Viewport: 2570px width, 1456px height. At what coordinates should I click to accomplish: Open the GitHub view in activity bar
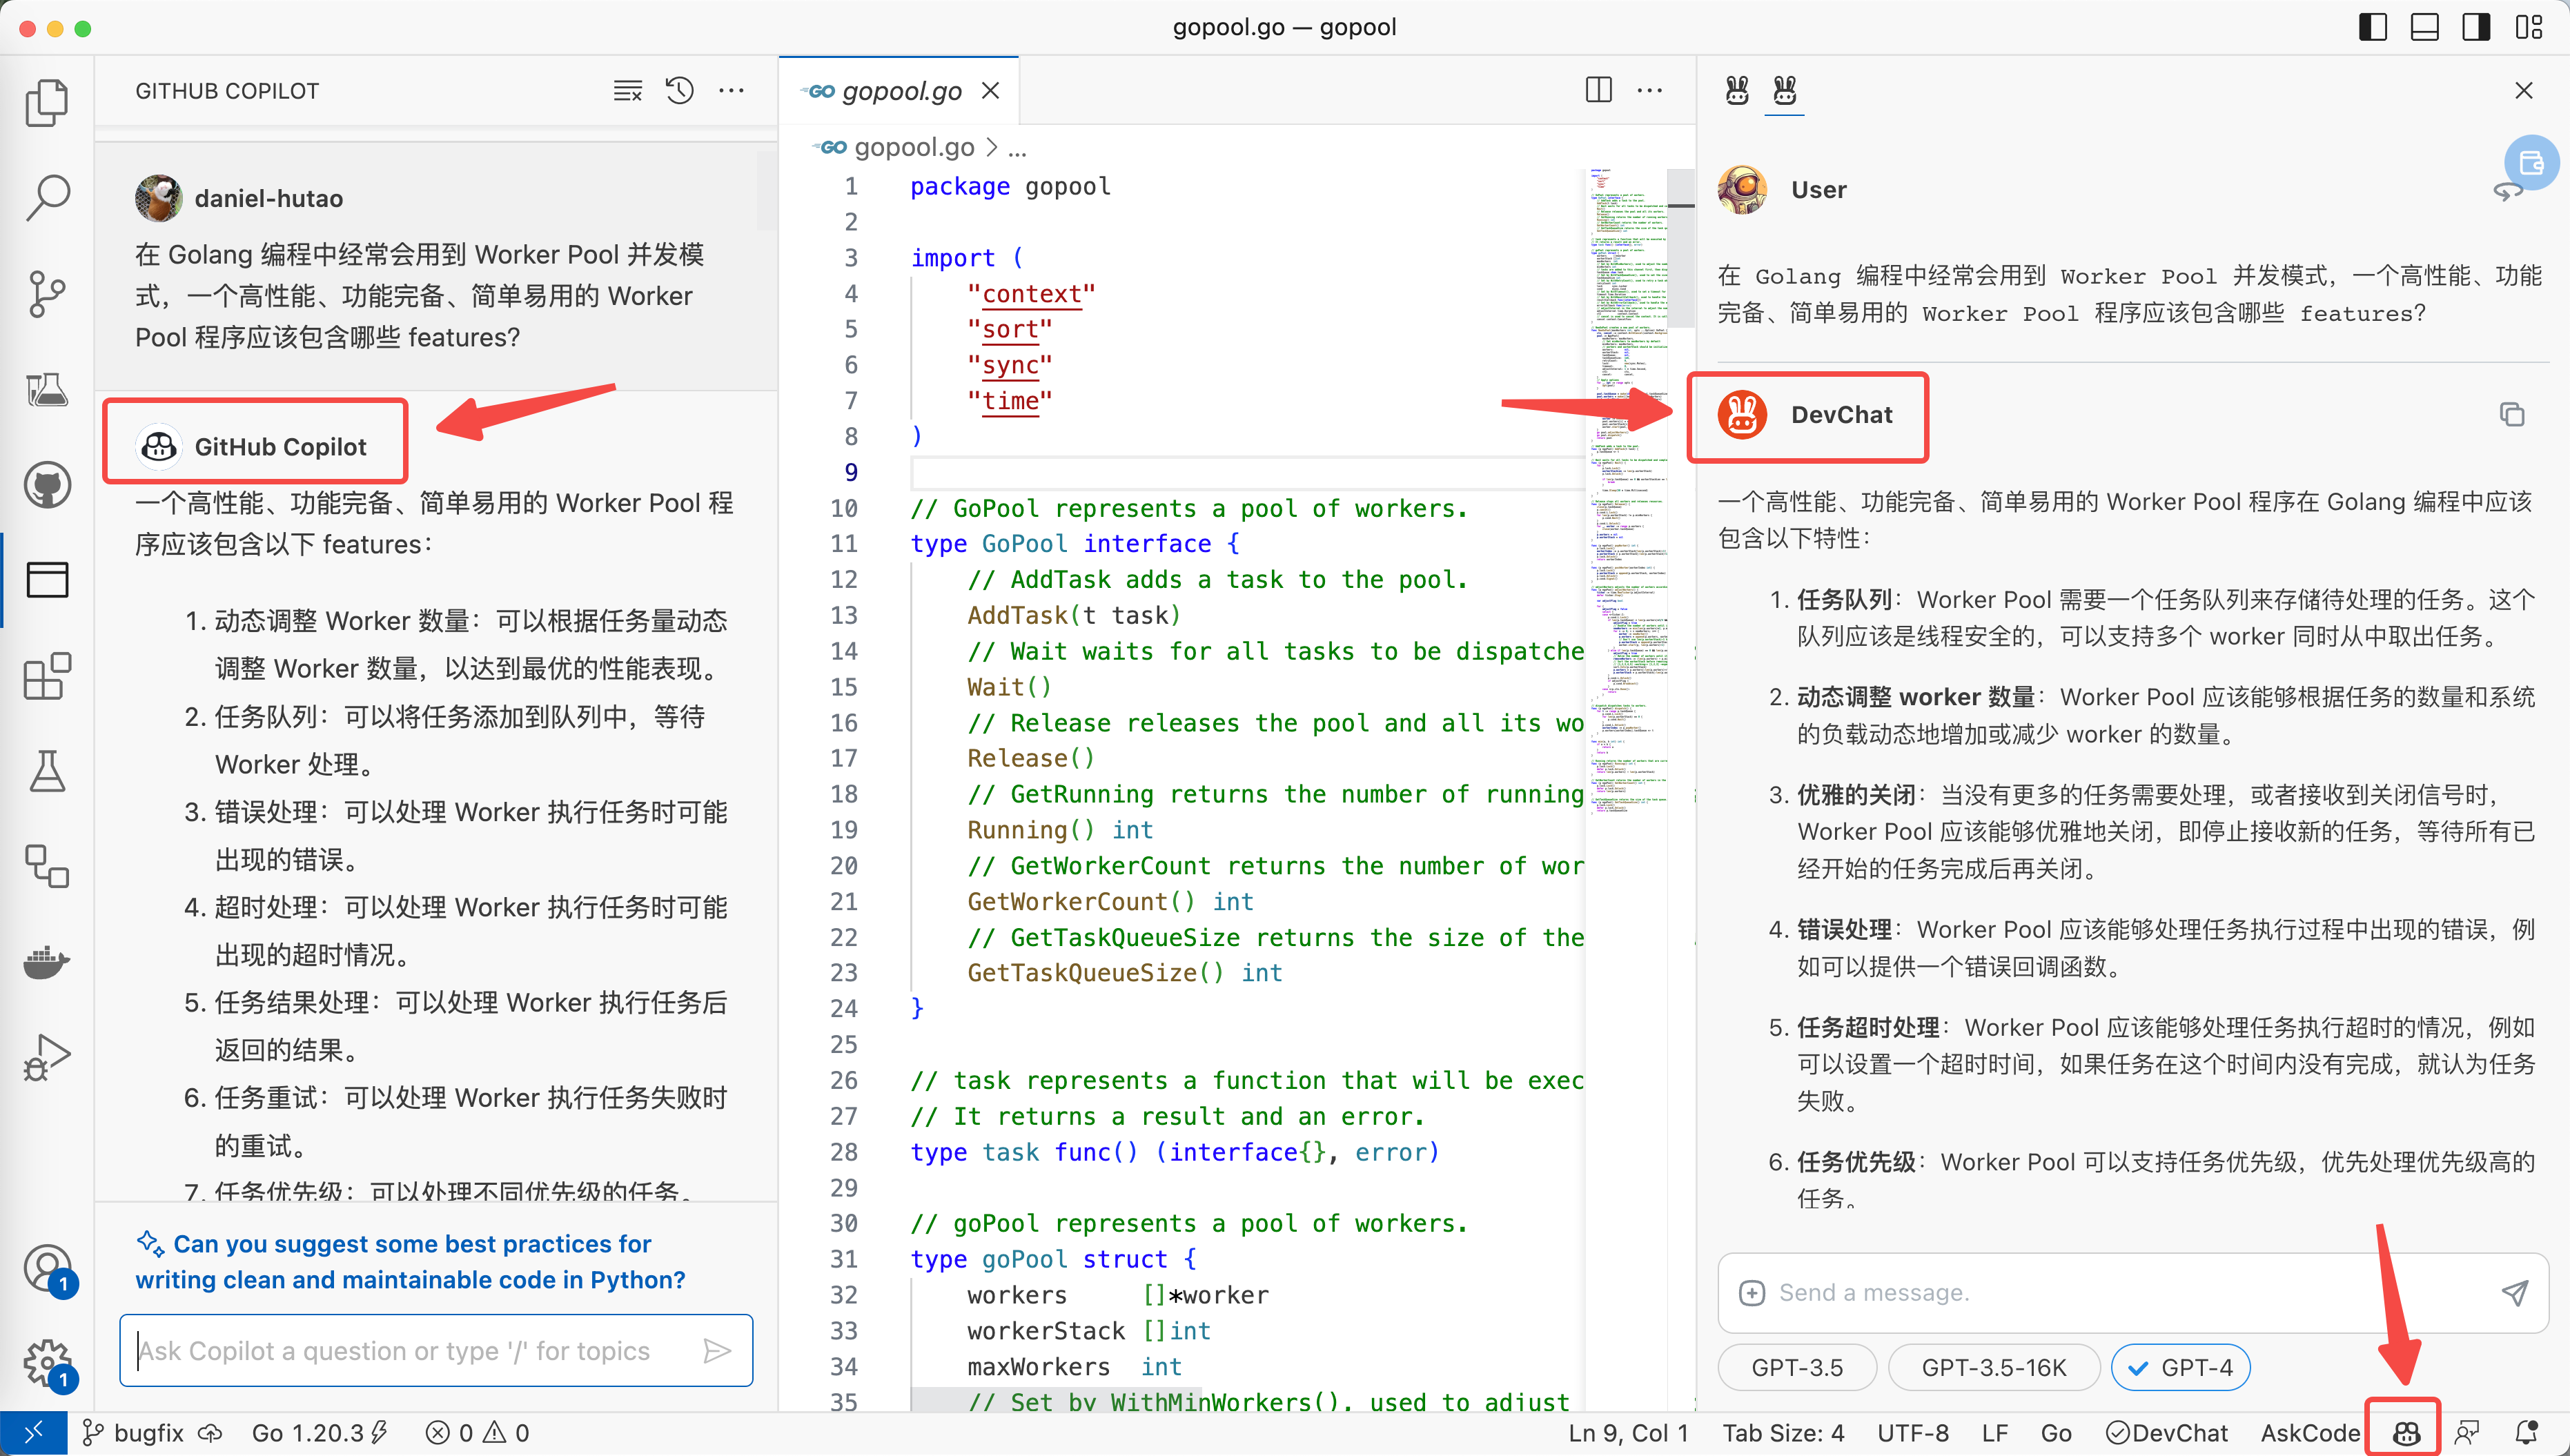47,485
